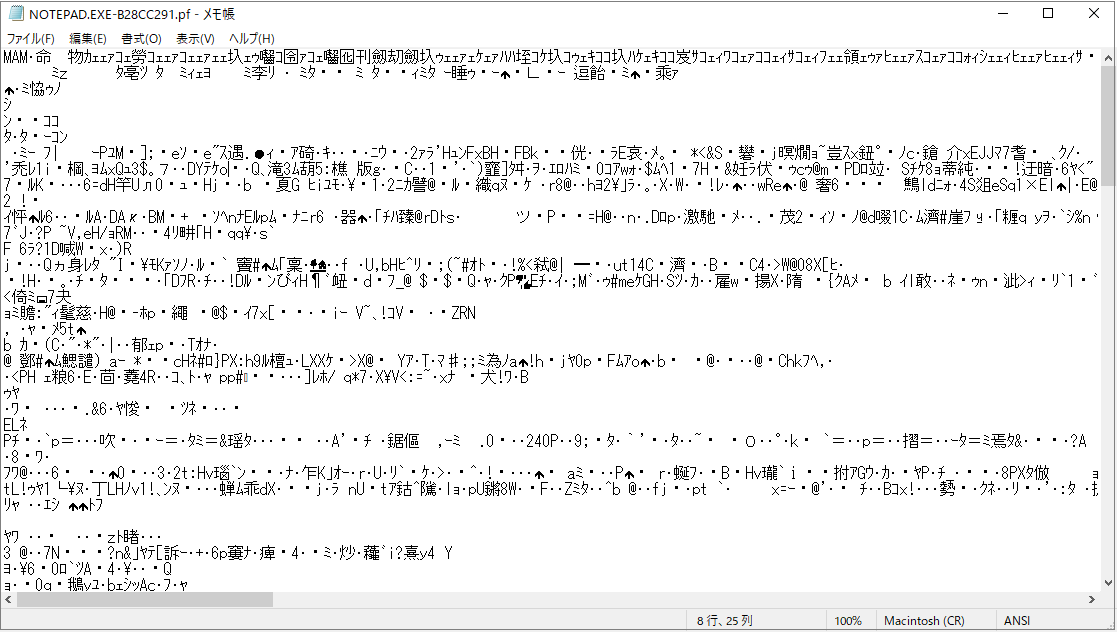1117x632 pixels.
Task: Click the title NOTEPAD.EXE-B28CC291.pf - メモ帳
Action: [132, 14]
